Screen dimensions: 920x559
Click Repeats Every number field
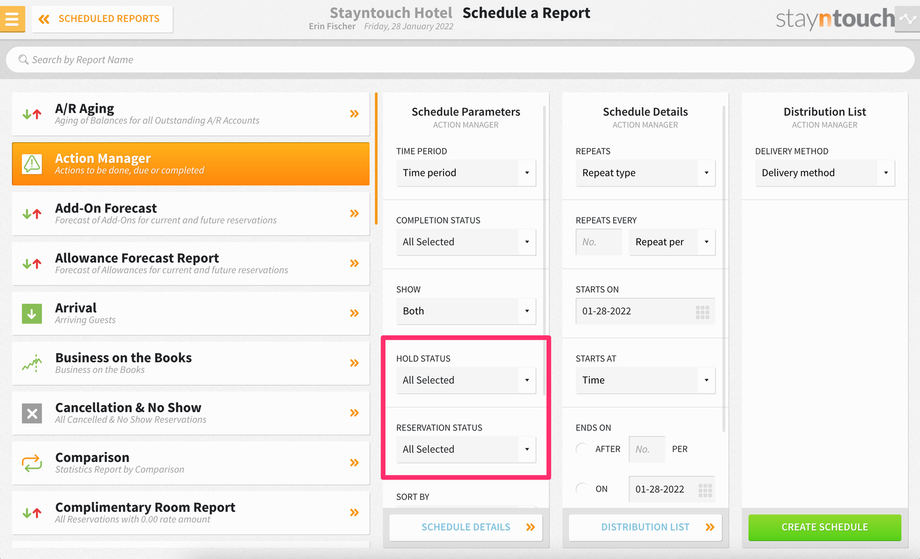click(x=598, y=242)
